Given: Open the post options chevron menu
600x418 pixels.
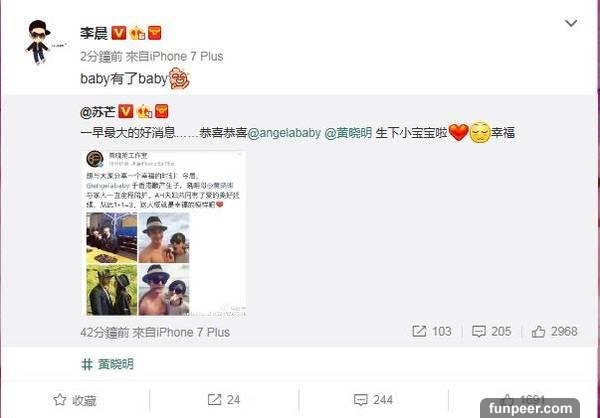Looking at the screenshot, I should [x=571, y=23].
